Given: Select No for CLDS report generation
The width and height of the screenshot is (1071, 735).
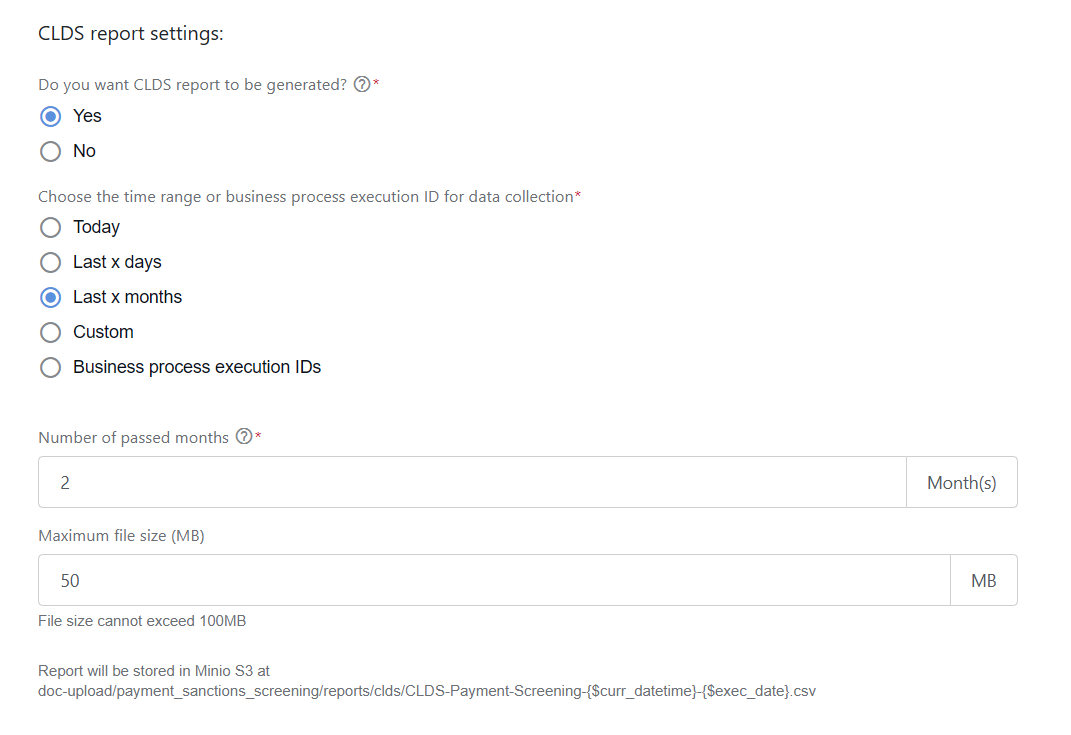Looking at the screenshot, I should tap(51, 151).
